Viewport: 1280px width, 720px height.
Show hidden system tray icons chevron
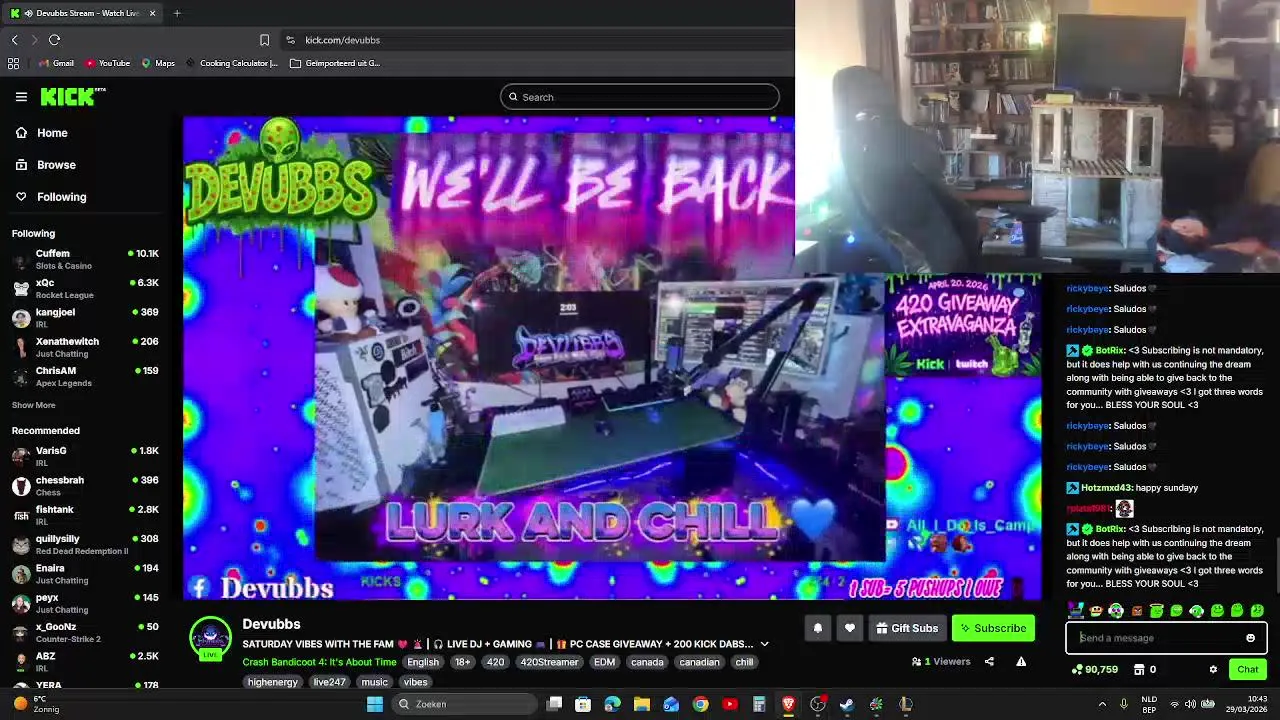1102,704
